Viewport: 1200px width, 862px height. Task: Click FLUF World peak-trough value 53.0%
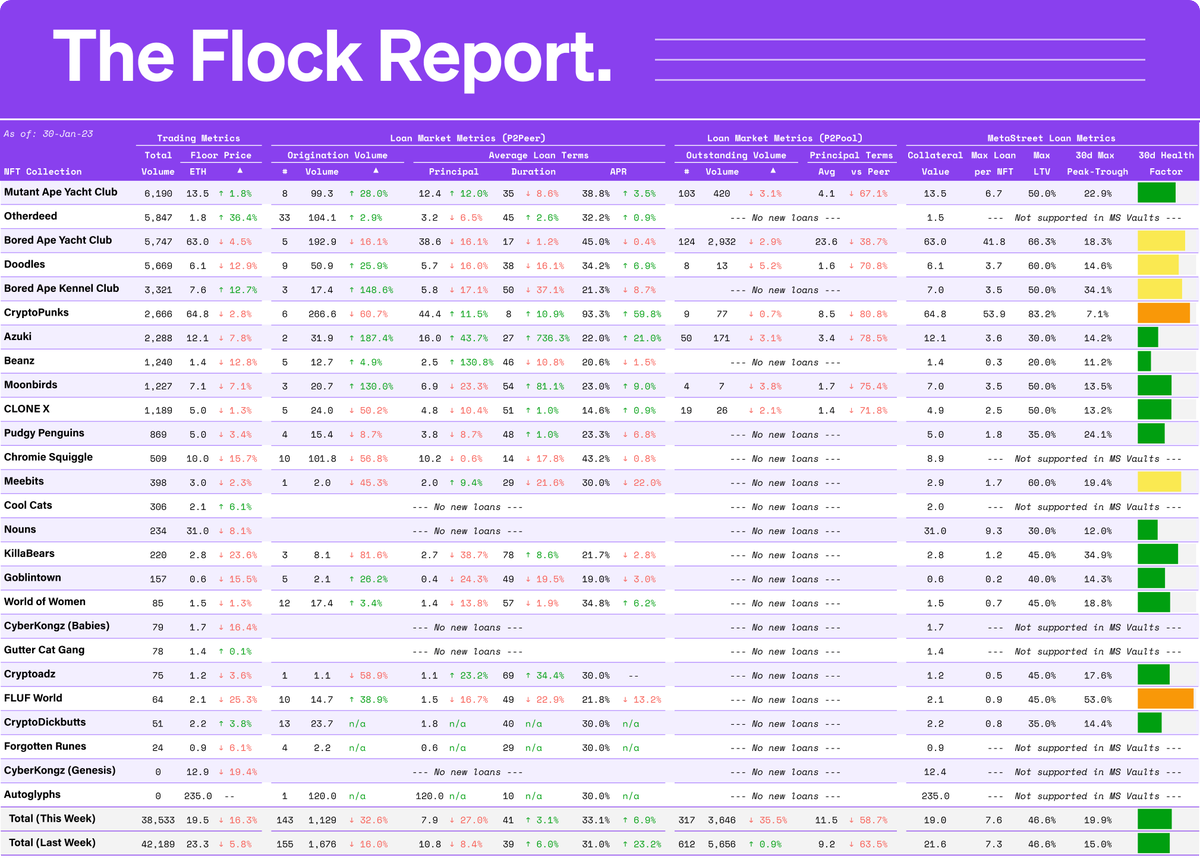tap(1095, 699)
